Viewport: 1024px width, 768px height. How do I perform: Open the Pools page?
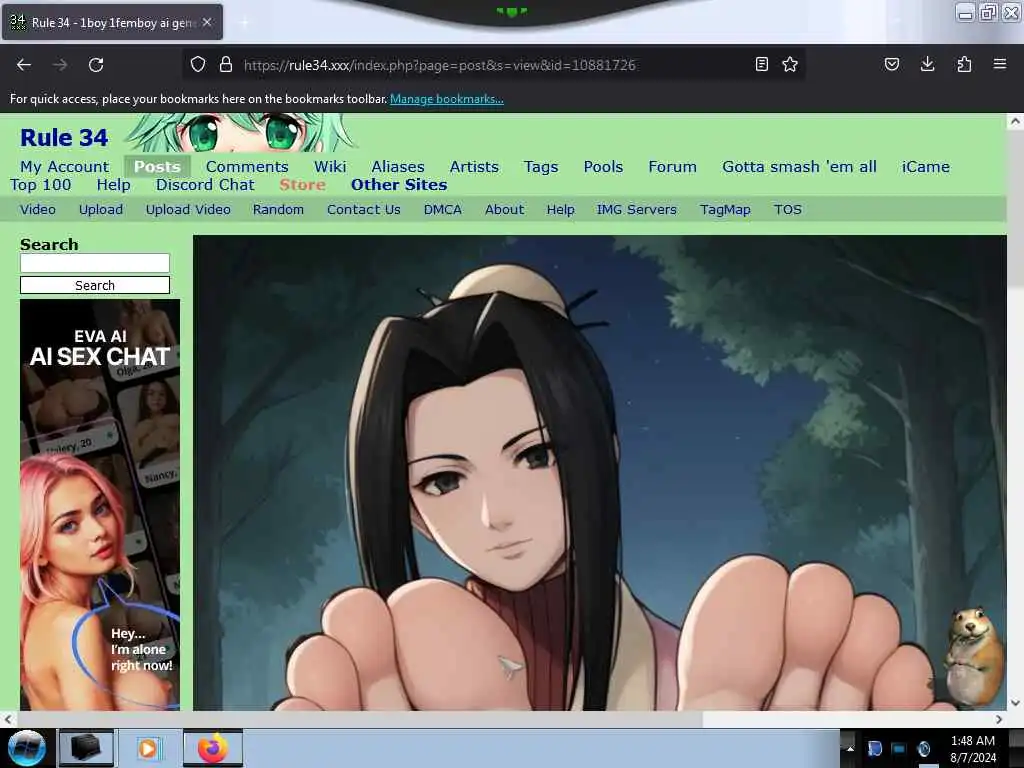[603, 167]
